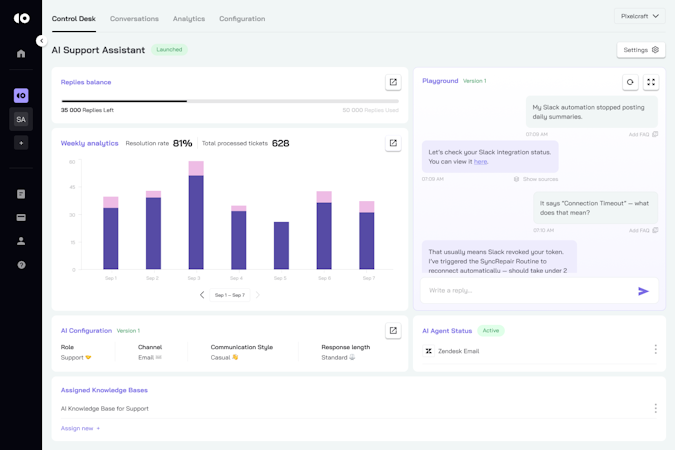This screenshot has width=675, height=450.
Task: Open AI Knowledge Base options menu
Action: (x=656, y=408)
